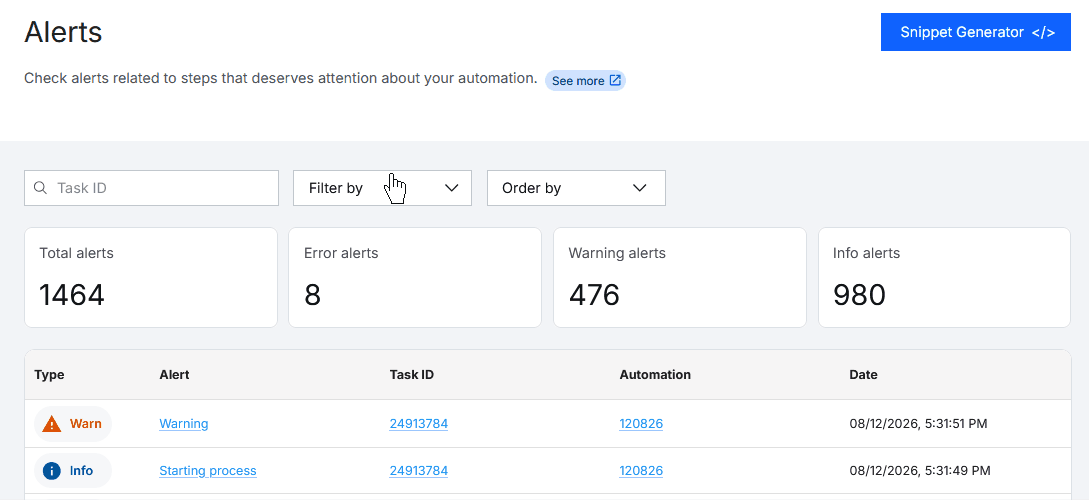Click the Automation column header
This screenshot has height=500, width=1089.
point(655,374)
